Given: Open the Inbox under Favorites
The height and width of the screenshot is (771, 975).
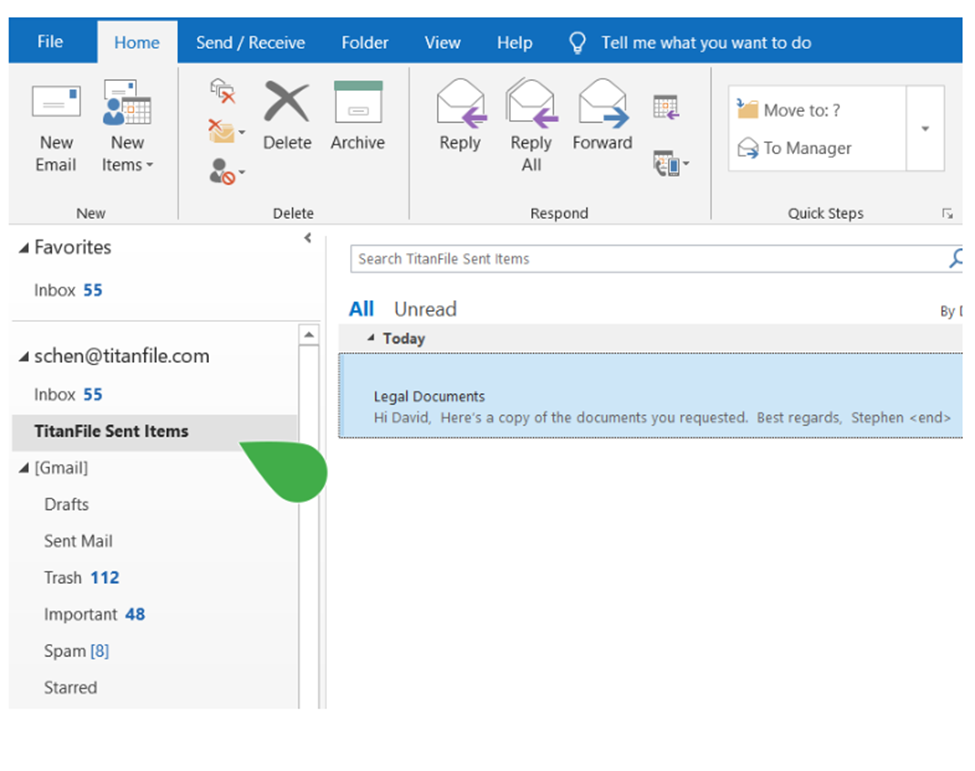Looking at the screenshot, I should coord(68,290).
